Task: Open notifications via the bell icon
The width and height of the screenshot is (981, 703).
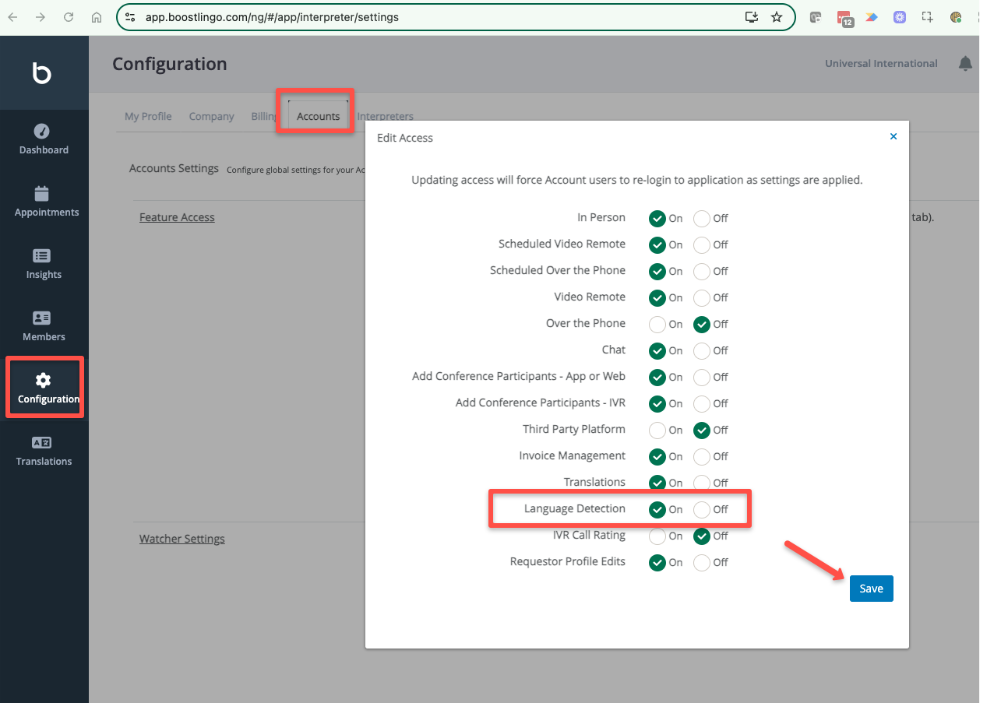Action: pos(963,63)
